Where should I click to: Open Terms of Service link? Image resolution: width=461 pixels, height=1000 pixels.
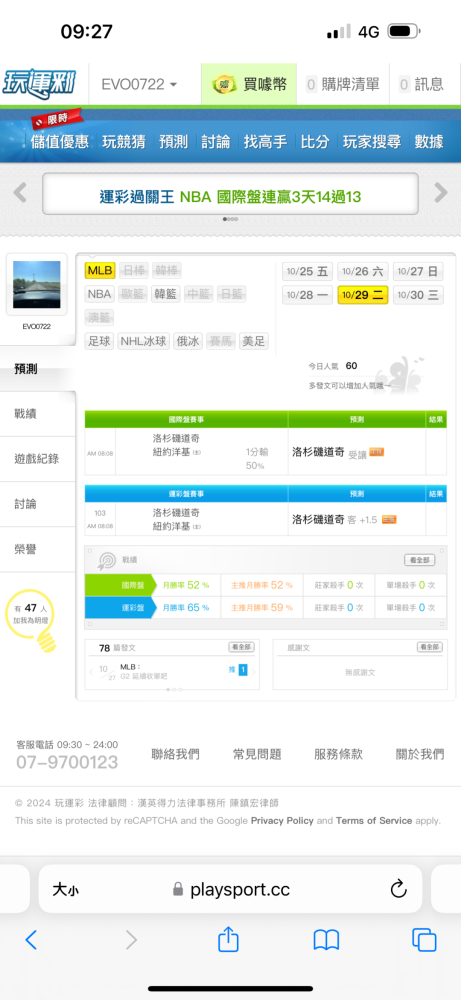(x=374, y=821)
